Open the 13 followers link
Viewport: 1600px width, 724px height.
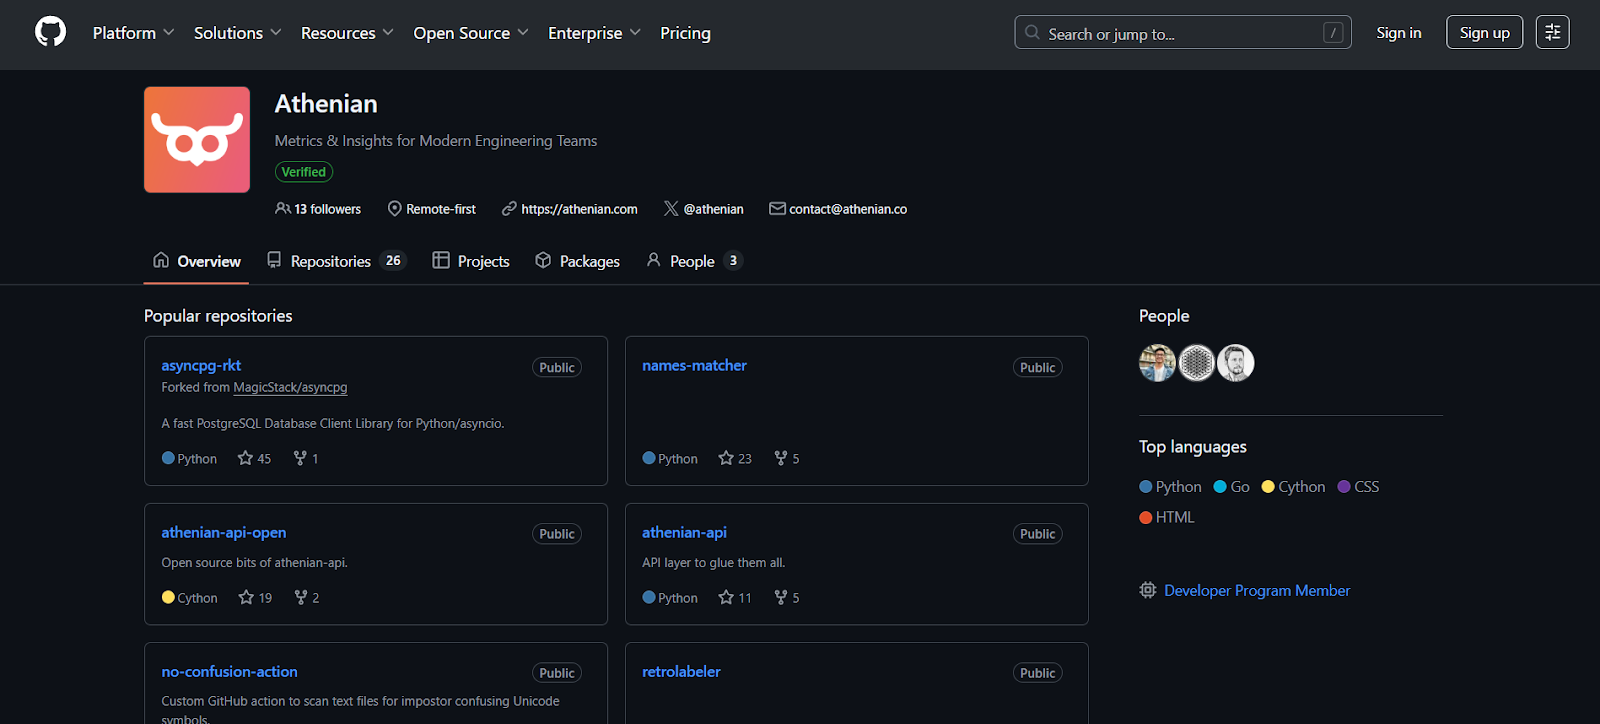(318, 209)
